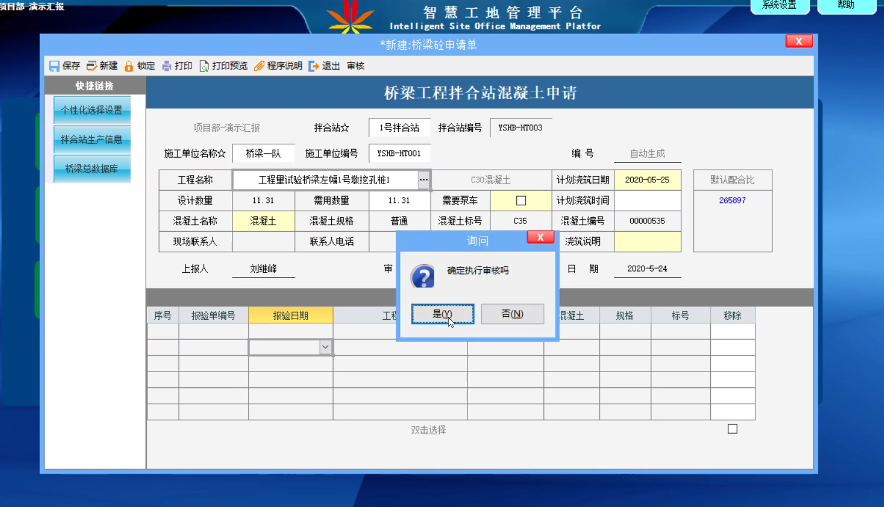Open Program Instructions (程序说明) icon
The image size is (884, 507).
tap(259, 66)
